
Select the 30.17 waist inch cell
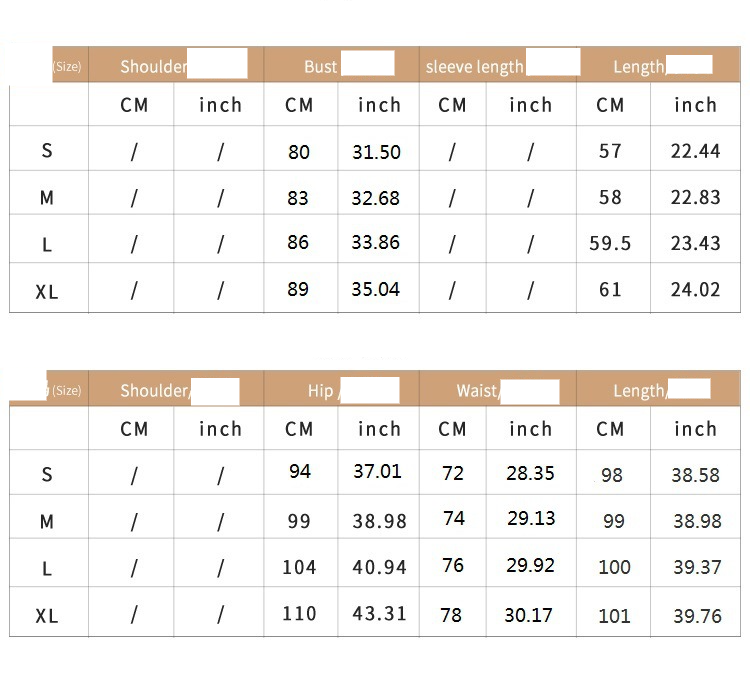[x=529, y=615]
